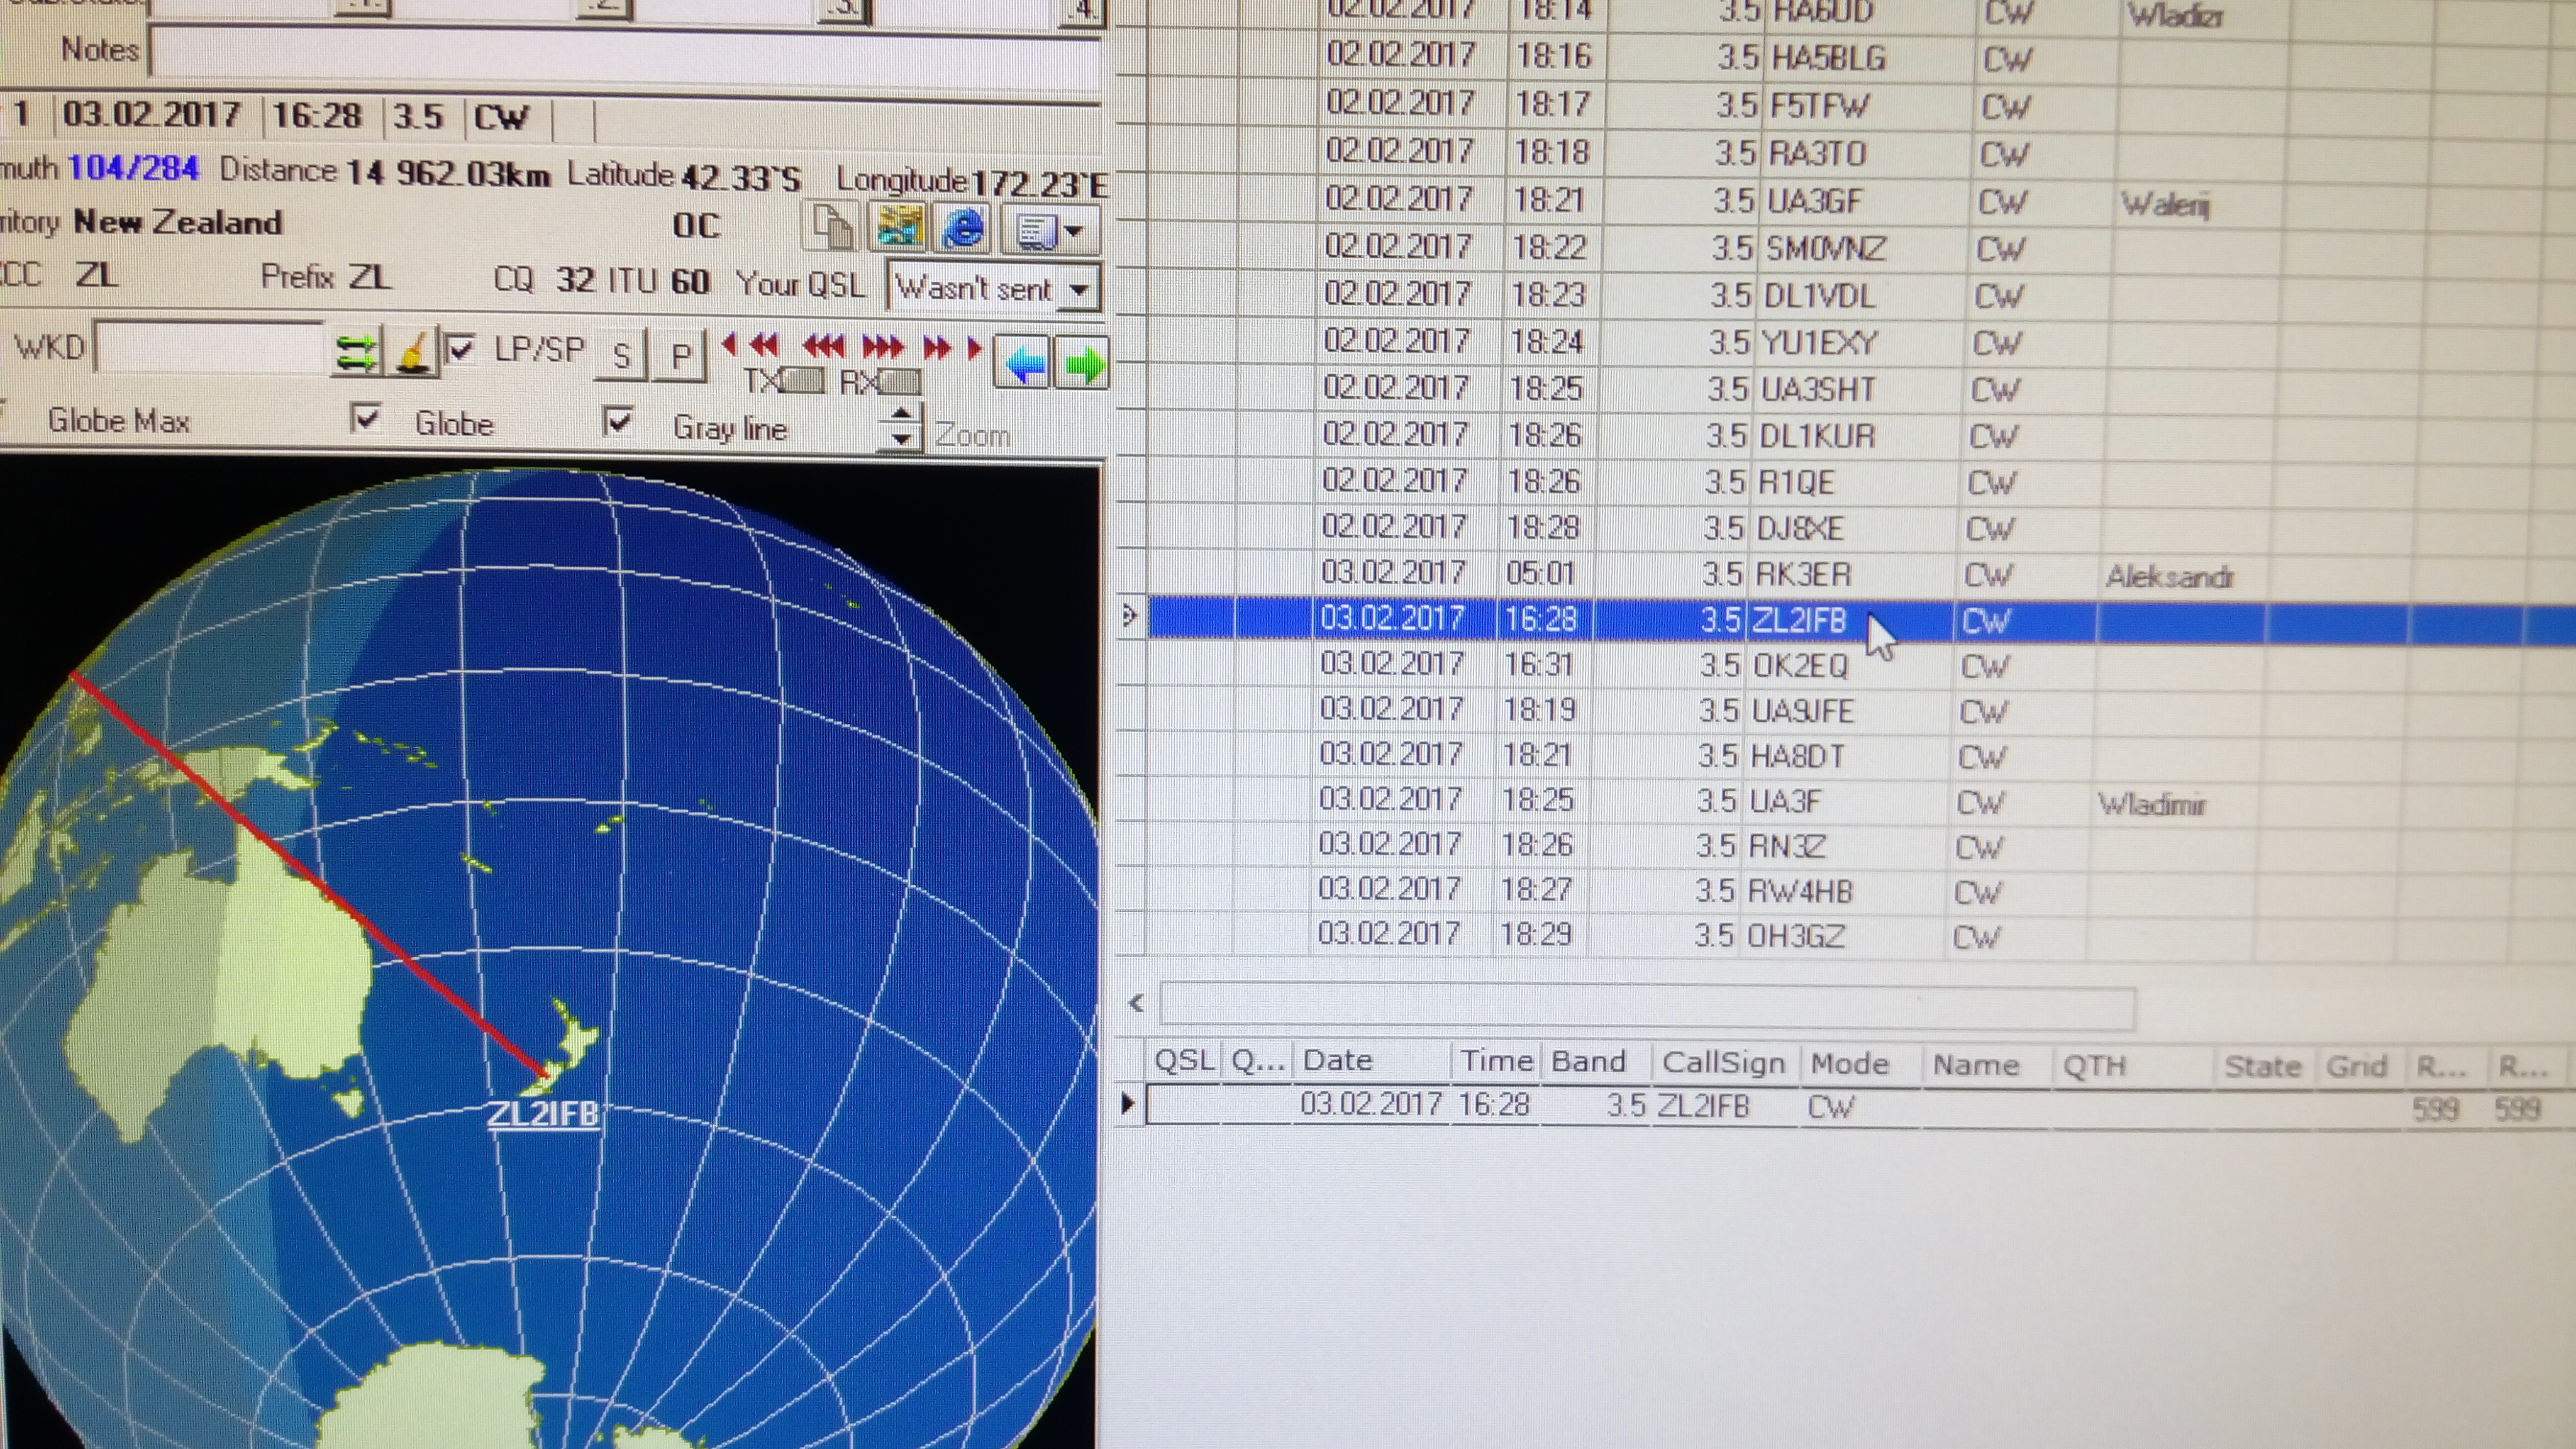This screenshot has width=2576, height=1449.
Task: Open the Your QSL dropdown
Action: pyautogui.click(x=1079, y=290)
